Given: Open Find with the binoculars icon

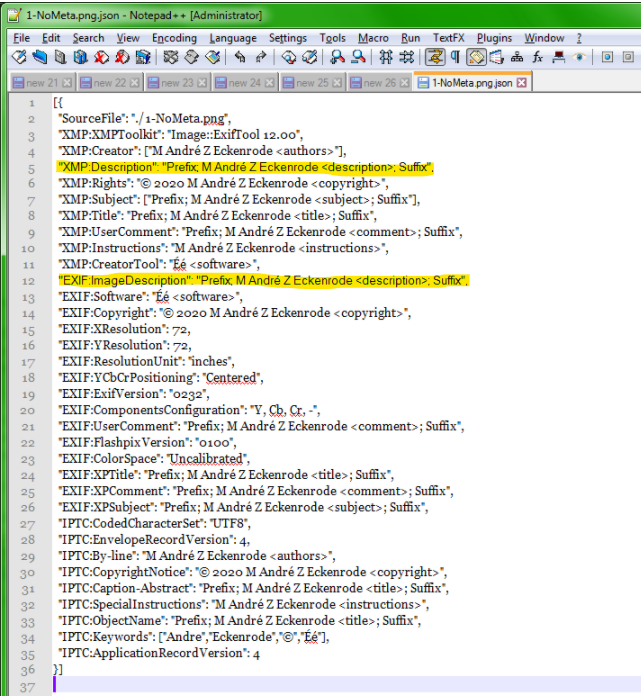Looking at the screenshot, I should (x=289, y=57).
